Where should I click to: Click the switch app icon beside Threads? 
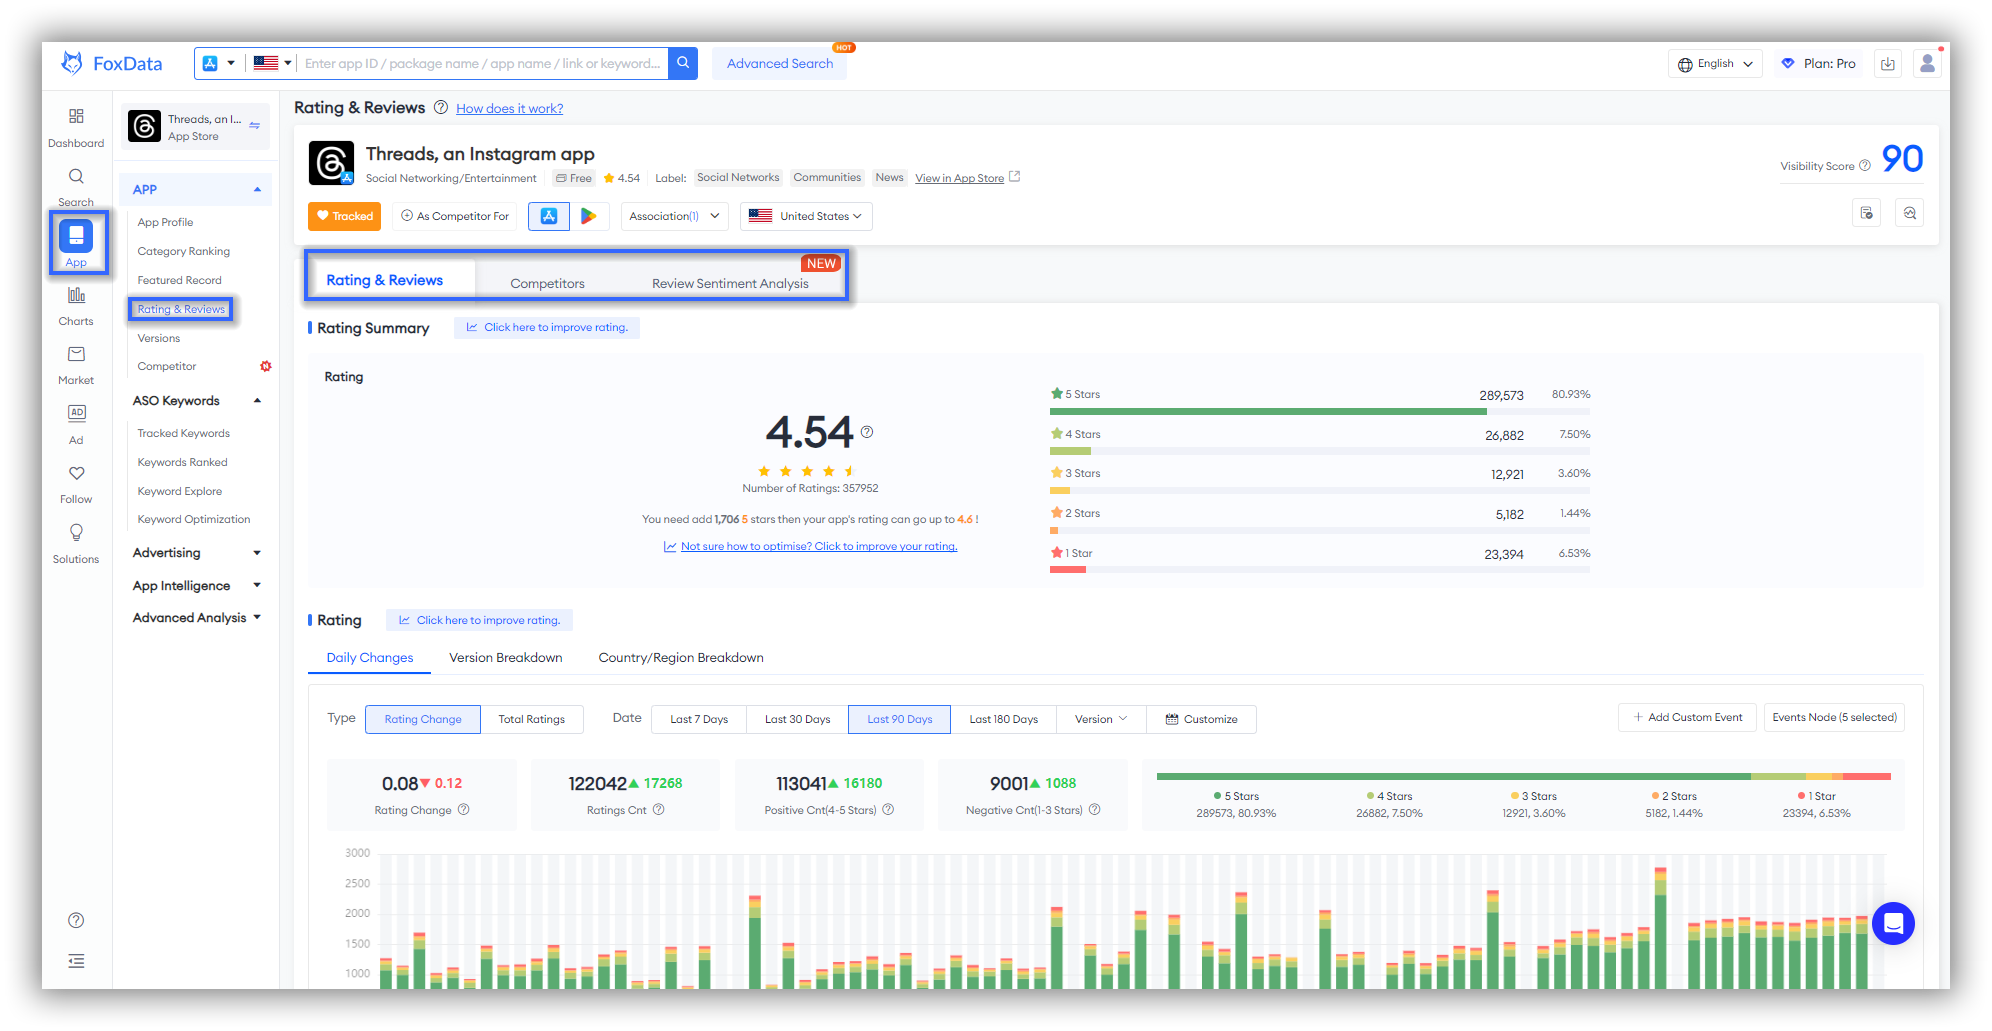tap(255, 126)
